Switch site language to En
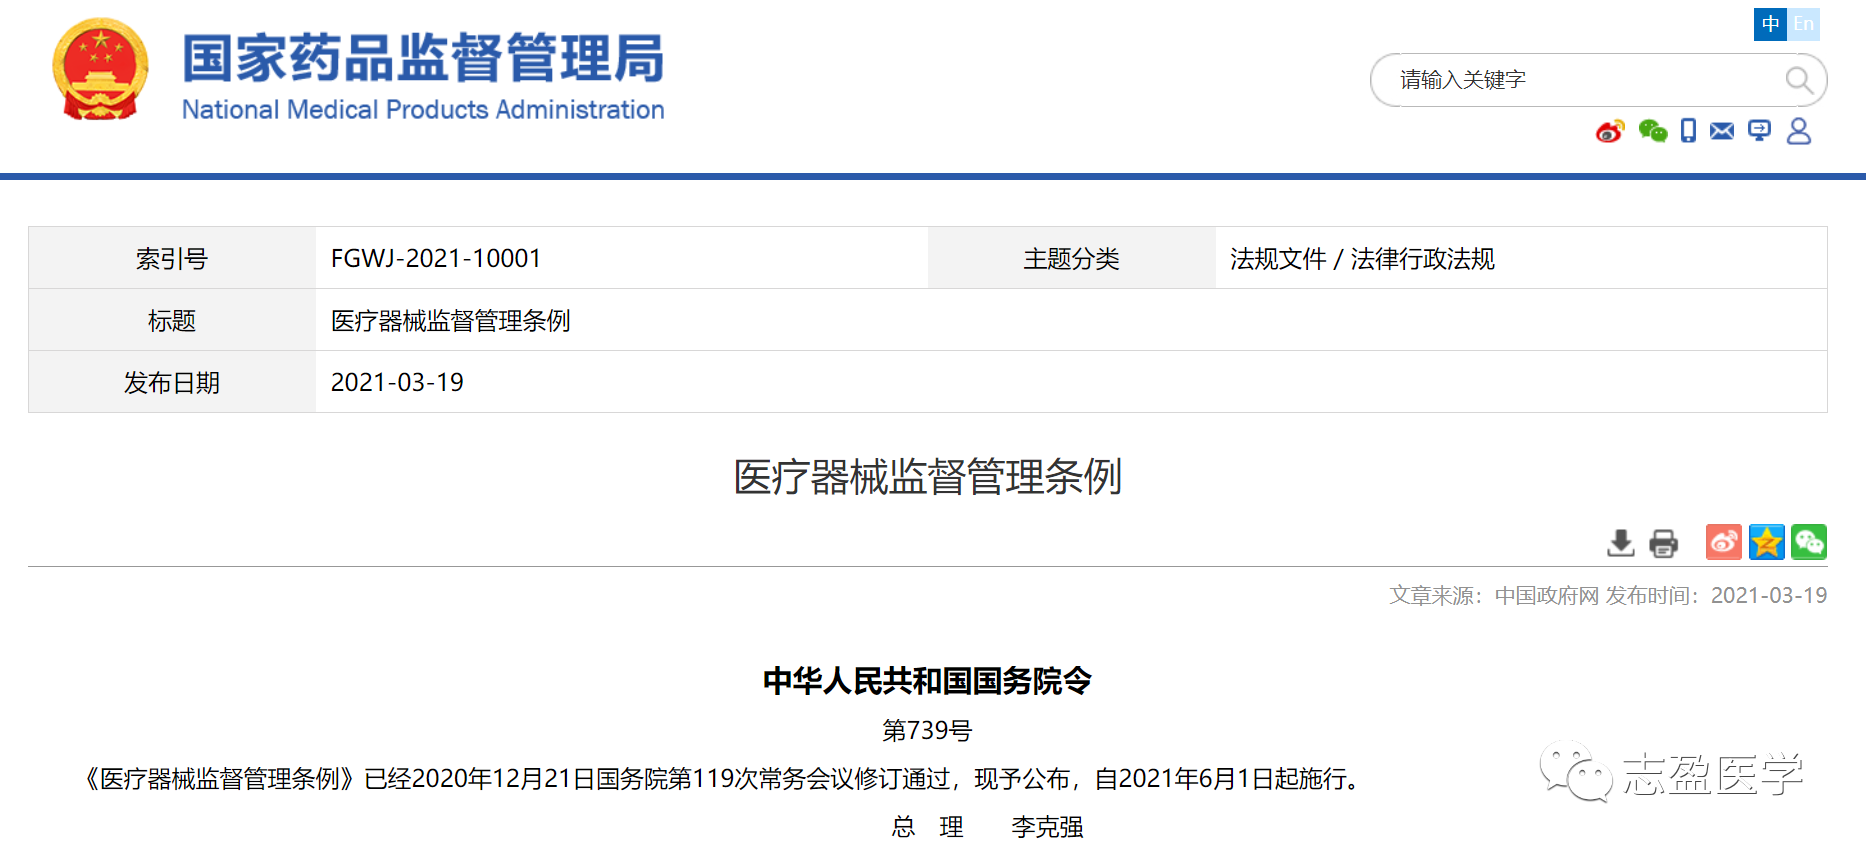Screen dimensions: 1866x857 click(1803, 24)
